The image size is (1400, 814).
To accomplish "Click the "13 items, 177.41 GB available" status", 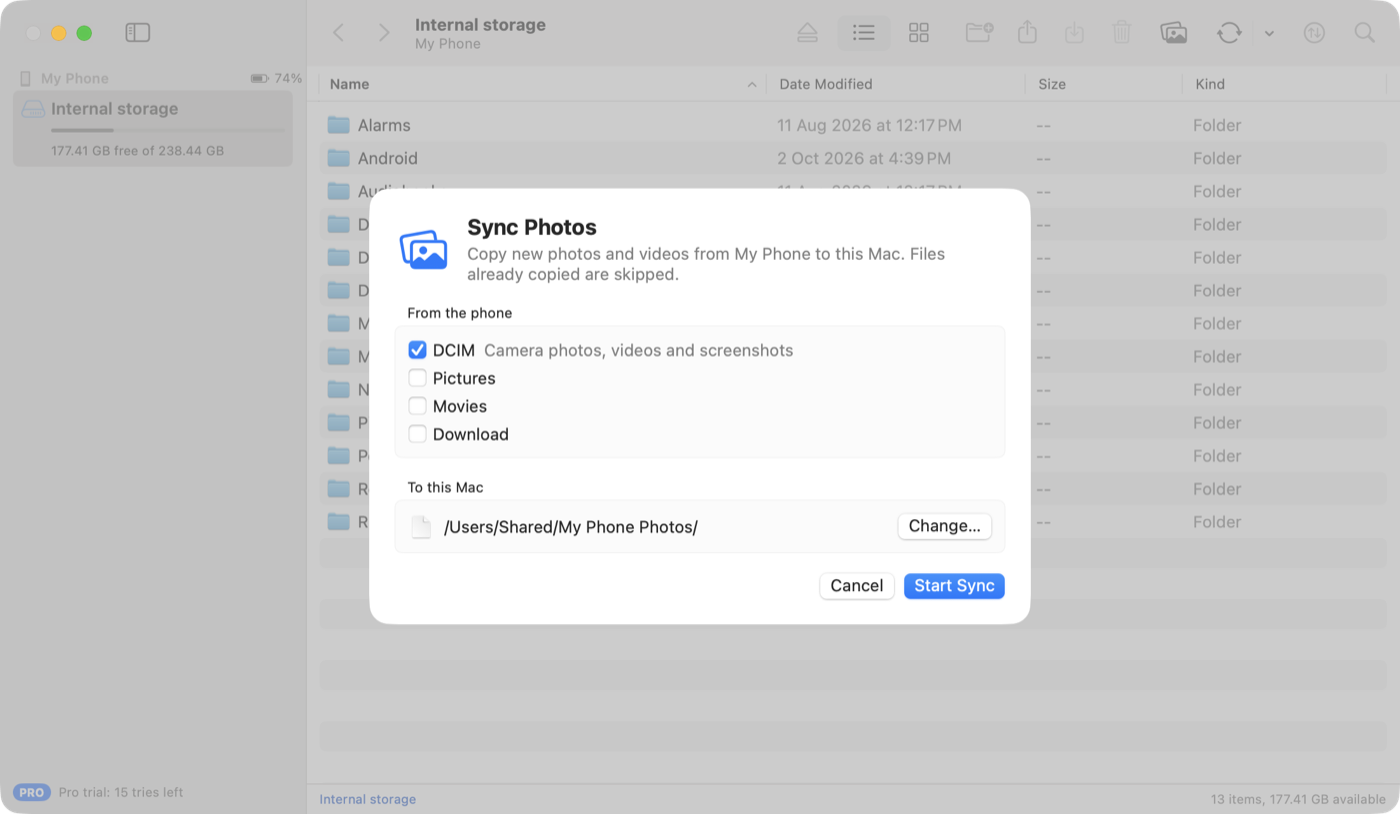I will [1298, 799].
